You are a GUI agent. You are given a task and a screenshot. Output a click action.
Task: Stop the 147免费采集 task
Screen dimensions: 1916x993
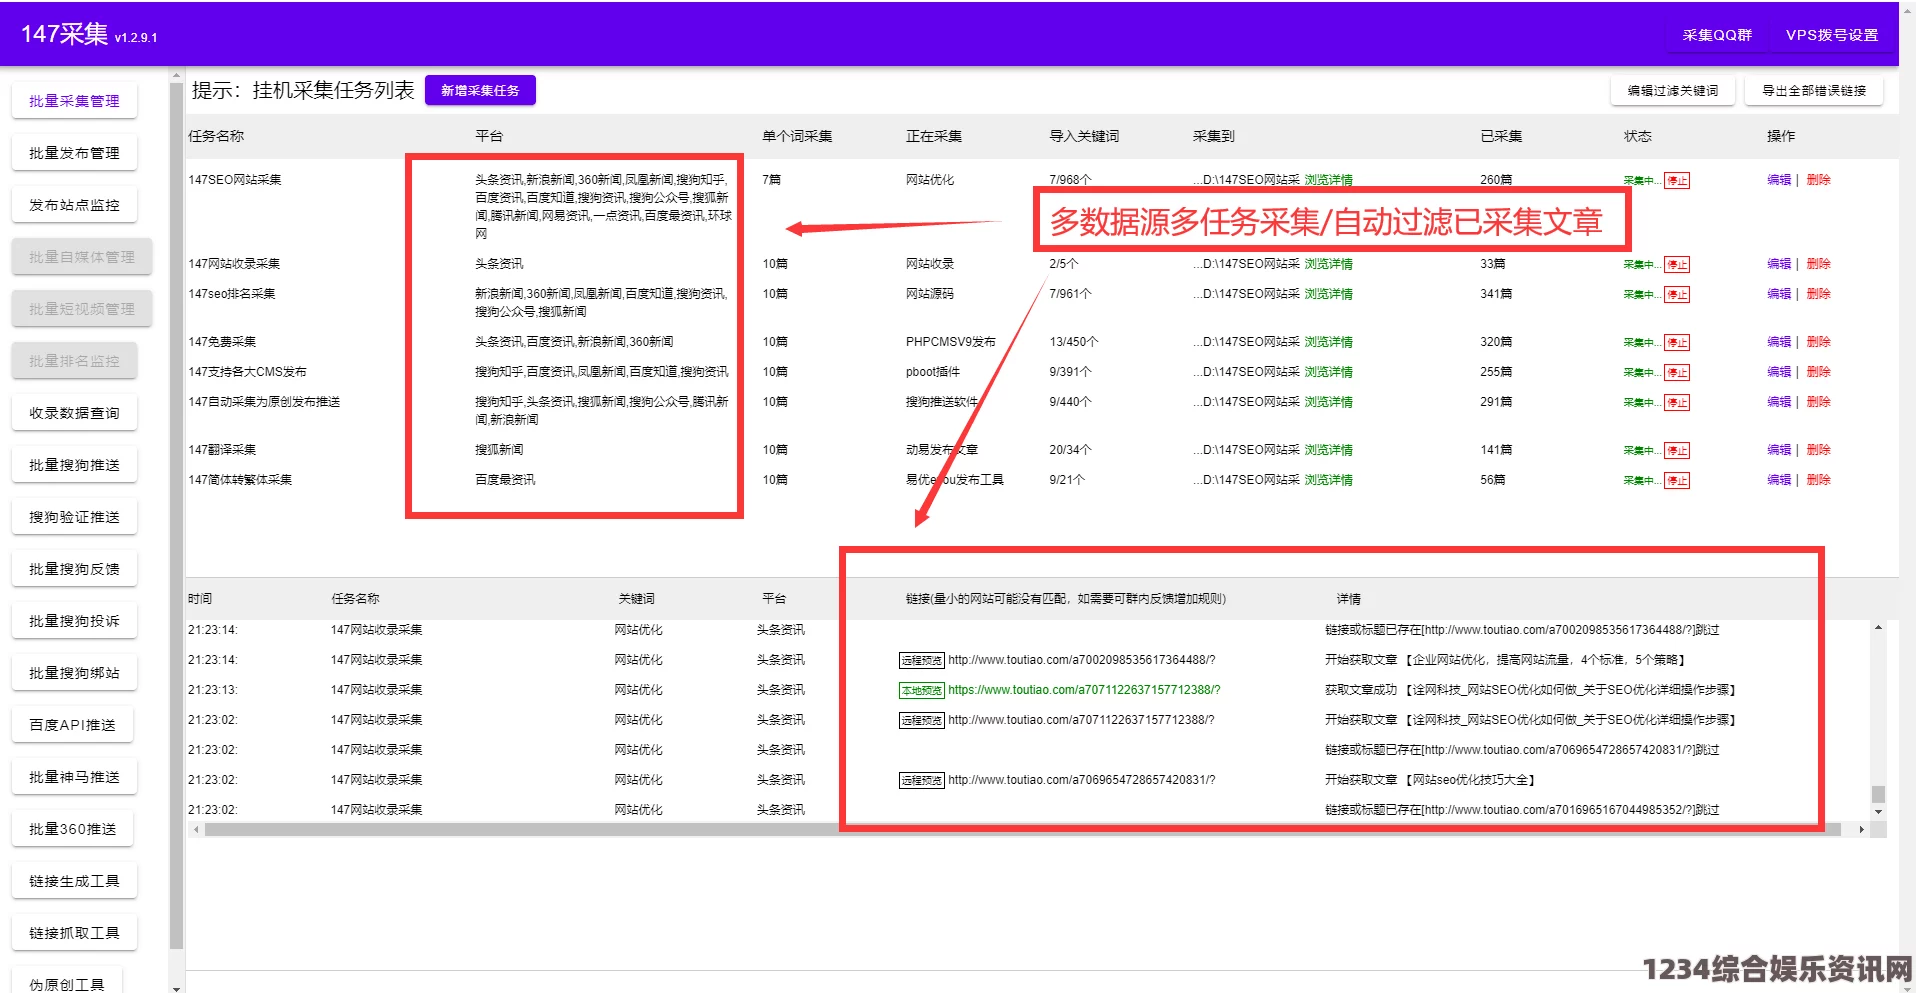click(x=1677, y=343)
